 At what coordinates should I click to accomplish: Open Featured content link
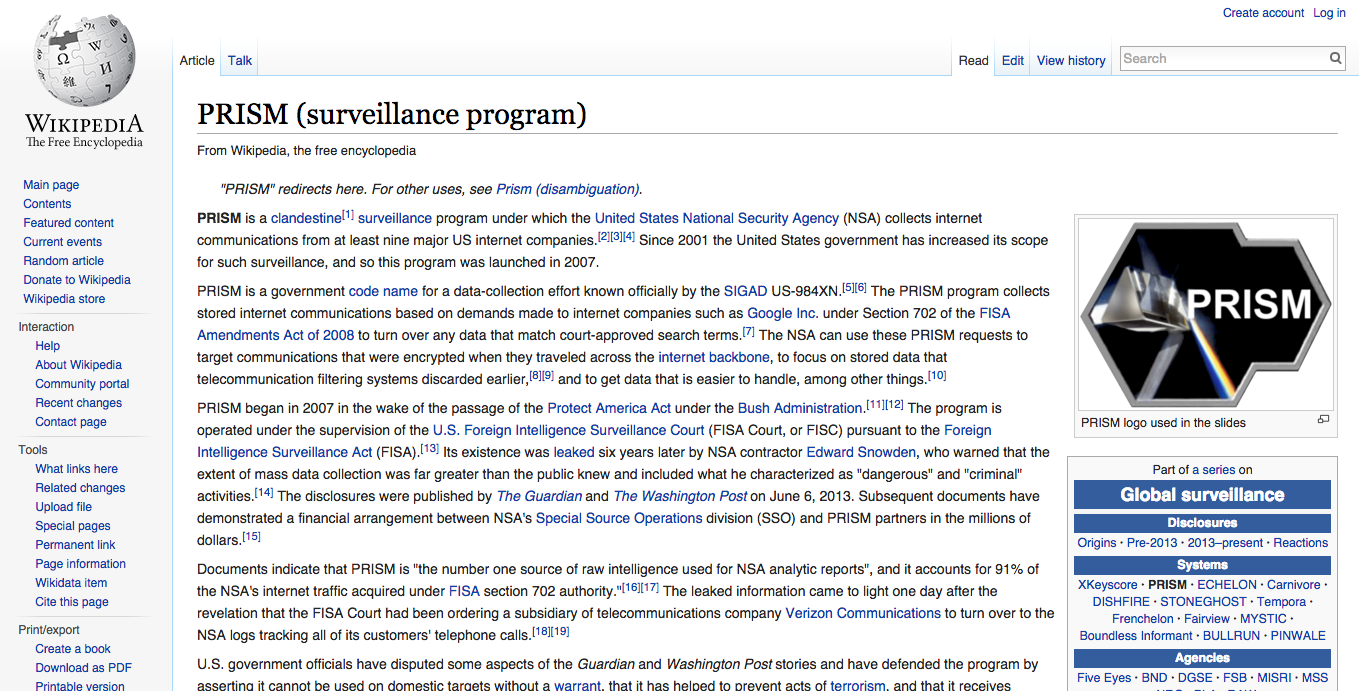69,223
